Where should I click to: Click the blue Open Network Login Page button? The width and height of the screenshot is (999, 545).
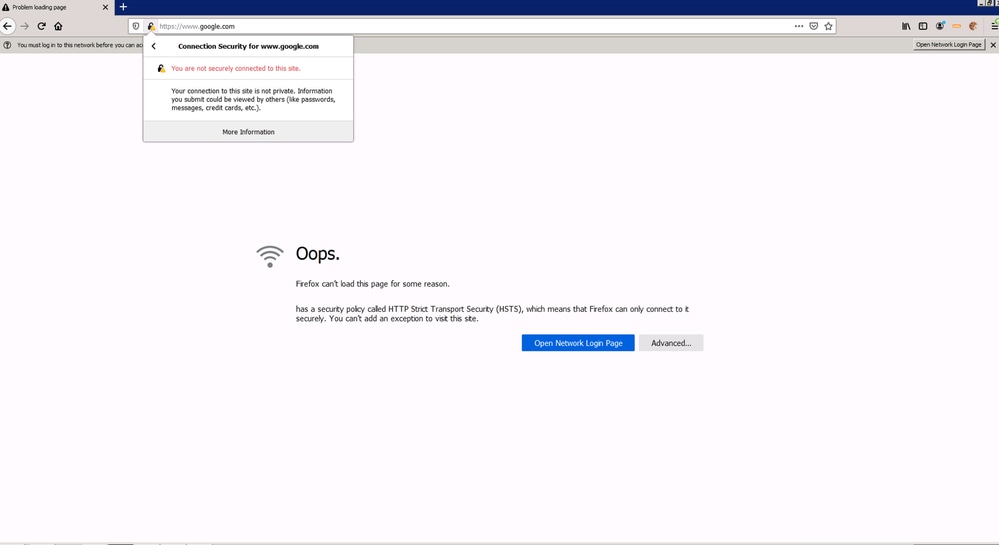pos(578,343)
